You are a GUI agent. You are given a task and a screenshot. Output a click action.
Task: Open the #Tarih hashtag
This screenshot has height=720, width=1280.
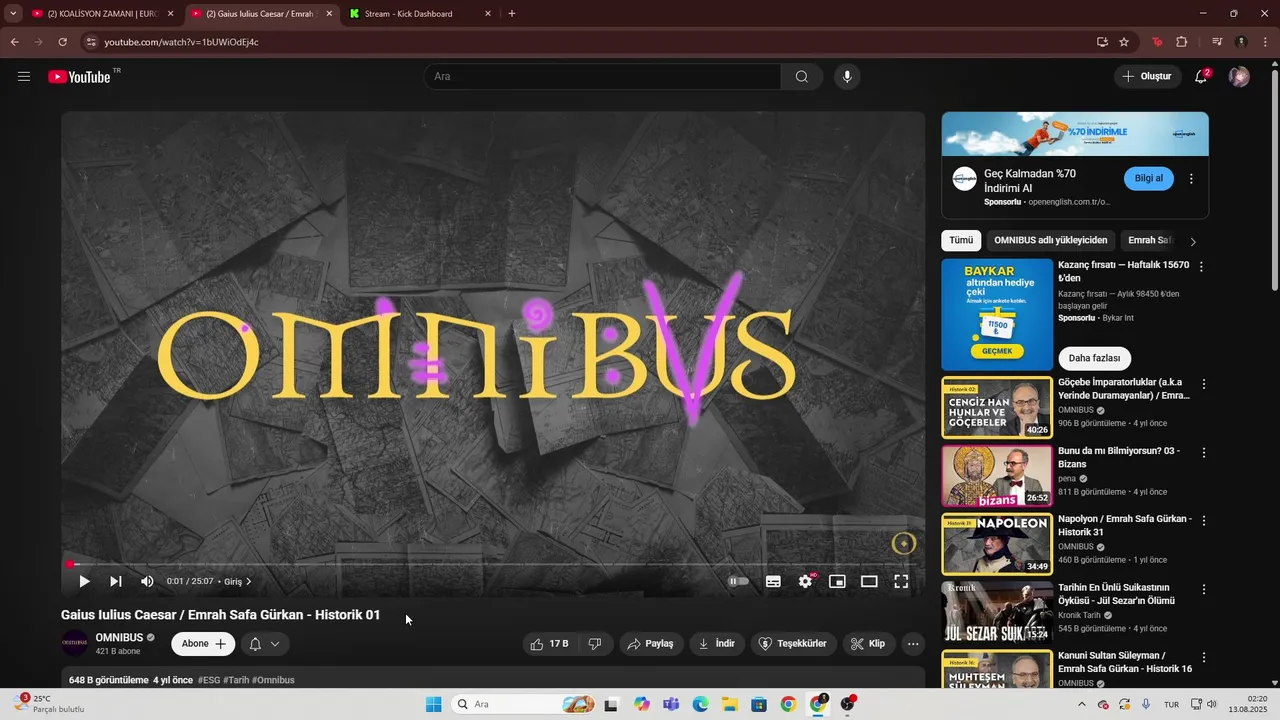[x=236, y=680]
